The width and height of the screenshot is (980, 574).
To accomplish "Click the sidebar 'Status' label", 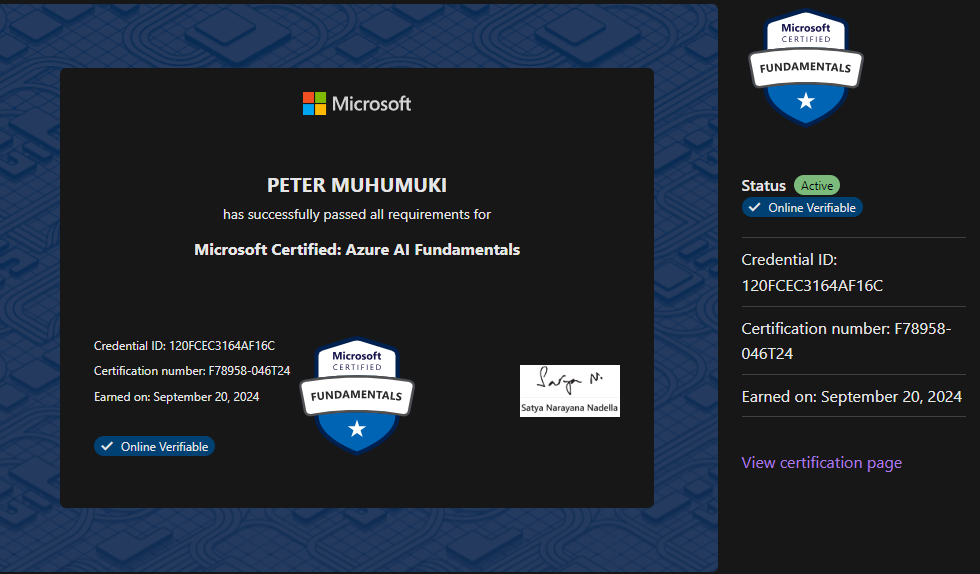I will [763, 186].
